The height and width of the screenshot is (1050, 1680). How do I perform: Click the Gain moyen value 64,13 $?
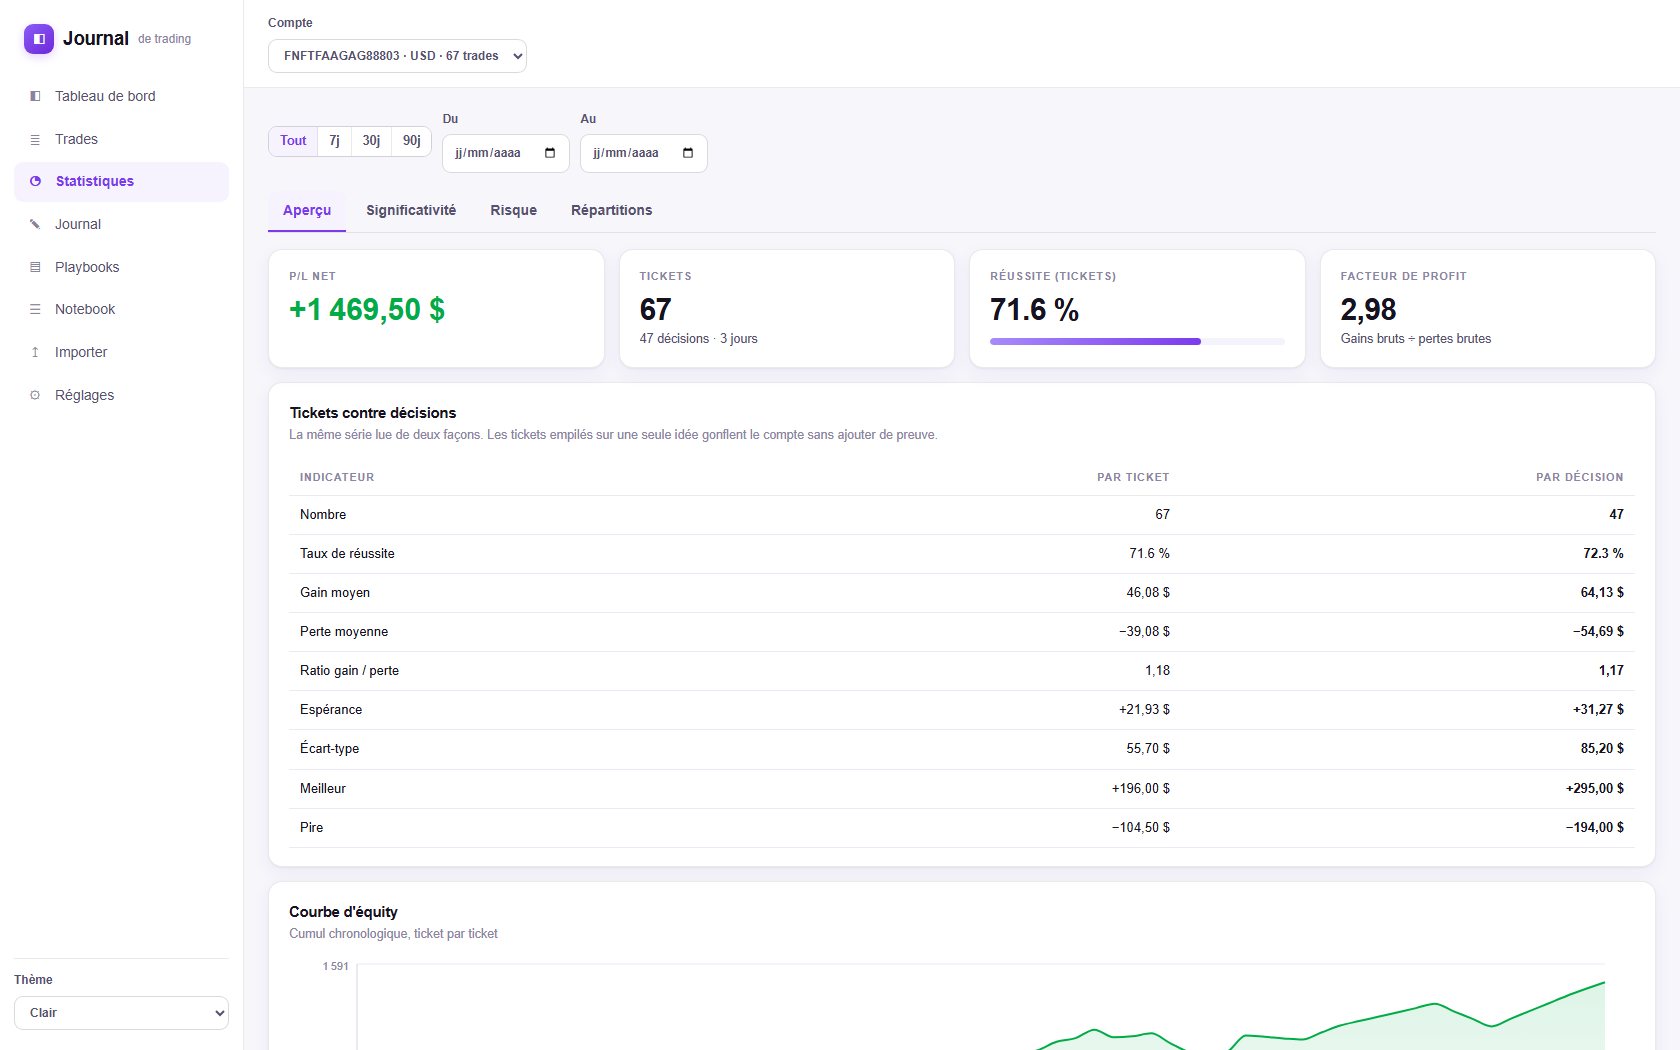(1602, 593)
